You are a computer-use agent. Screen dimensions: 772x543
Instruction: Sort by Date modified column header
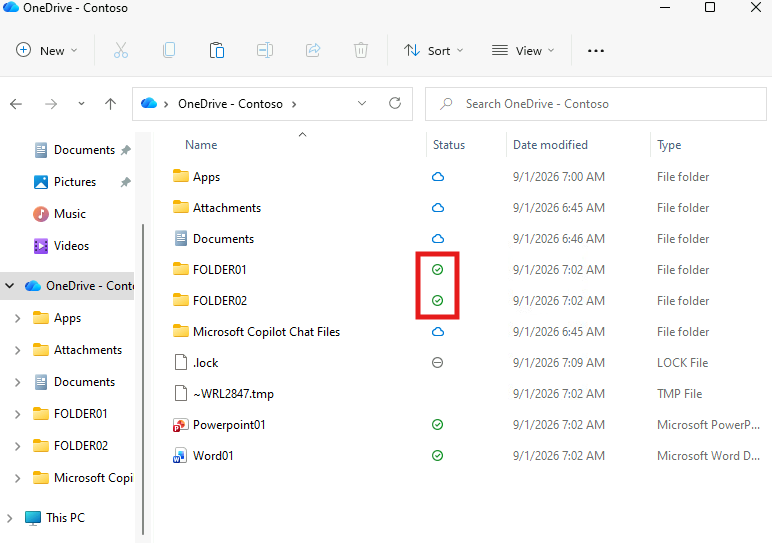tap(550, 145)
